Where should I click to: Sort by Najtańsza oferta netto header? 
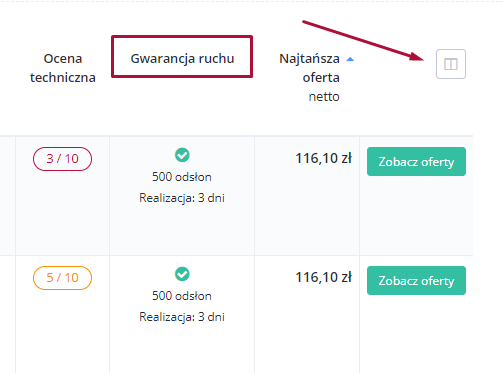click(309, 77)
